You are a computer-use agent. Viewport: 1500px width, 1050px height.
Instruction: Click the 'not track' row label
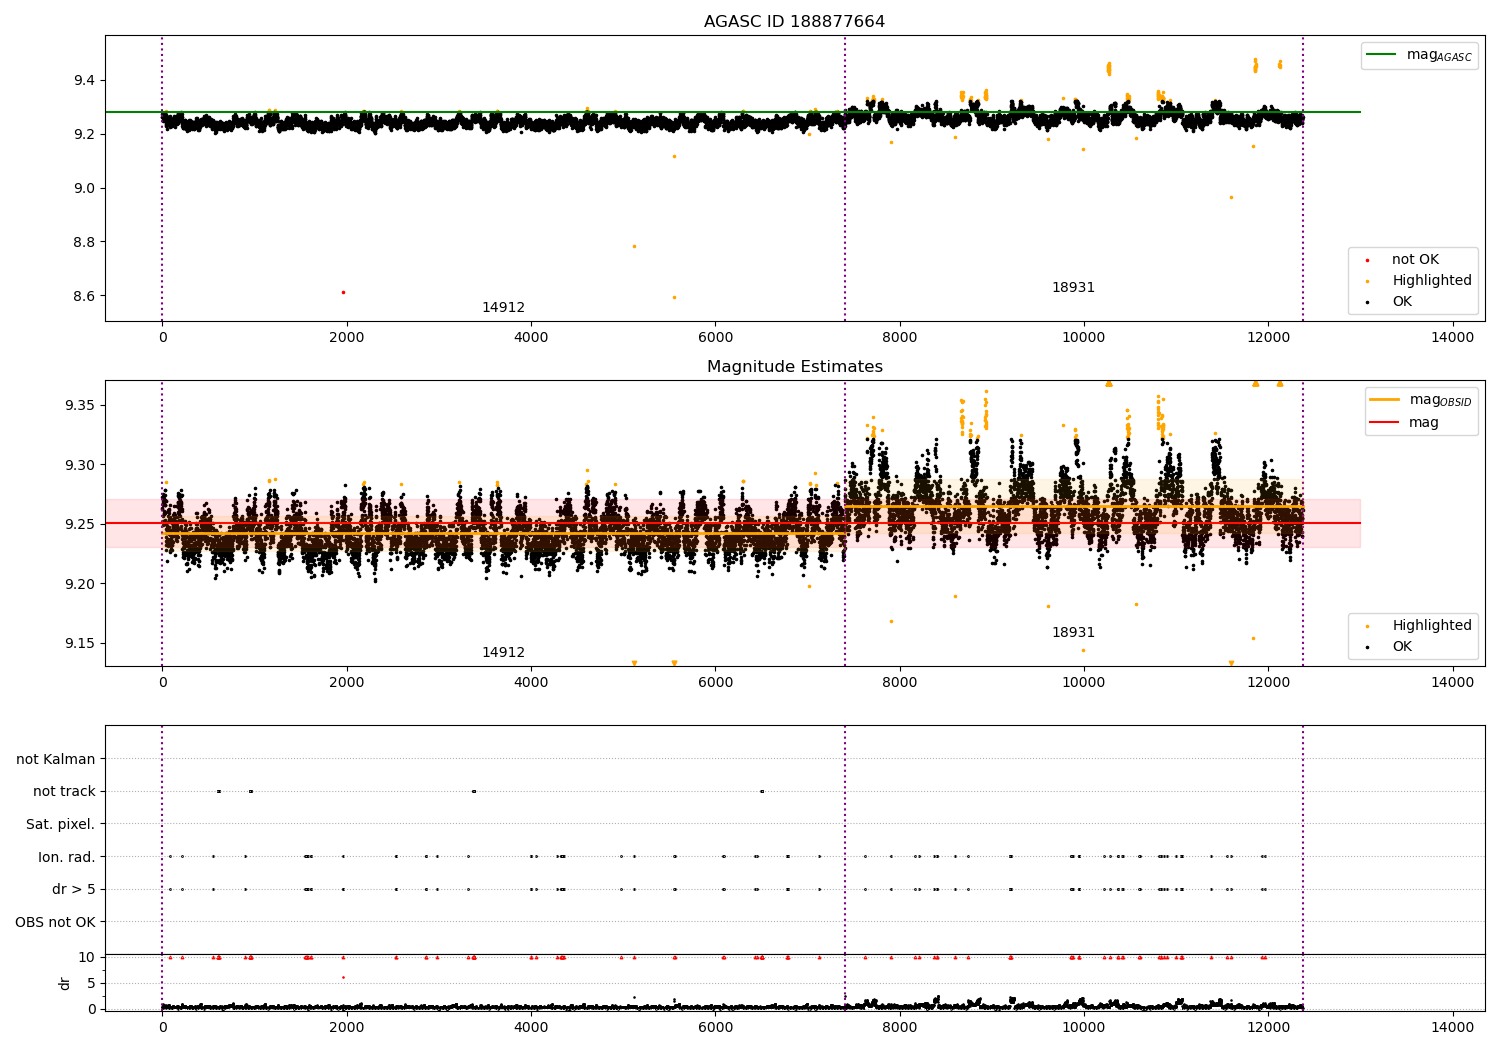click(64, 791)
